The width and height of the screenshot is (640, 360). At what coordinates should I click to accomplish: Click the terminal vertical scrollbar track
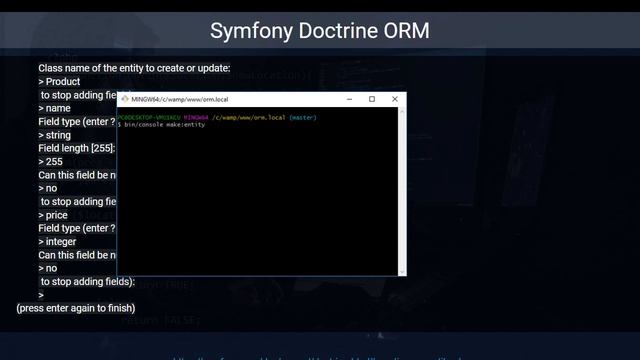pos(402,191)
